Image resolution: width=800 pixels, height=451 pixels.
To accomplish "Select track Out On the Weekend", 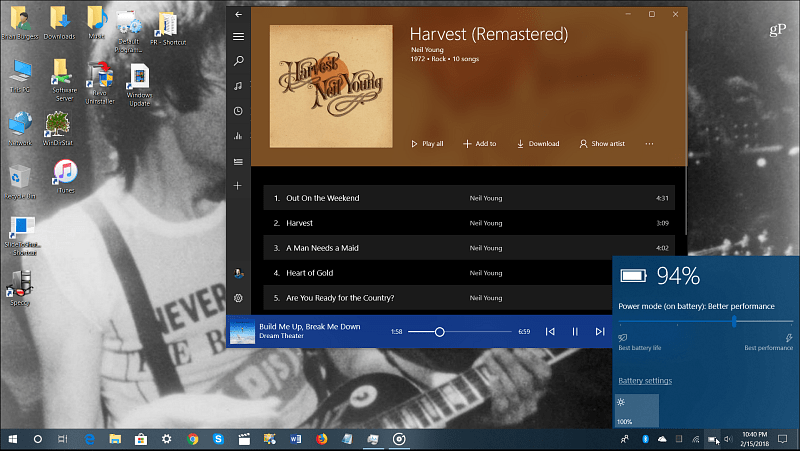I will [469, 198].
